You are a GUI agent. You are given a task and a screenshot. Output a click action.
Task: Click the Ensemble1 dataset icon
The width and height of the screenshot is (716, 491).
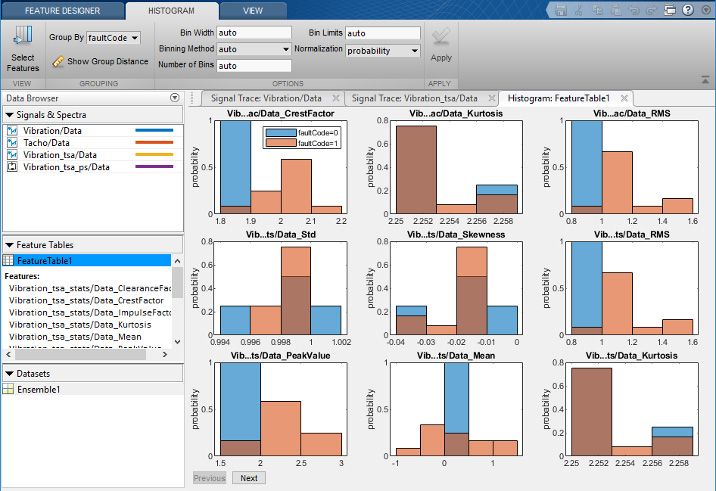click(x=9, y=389)
